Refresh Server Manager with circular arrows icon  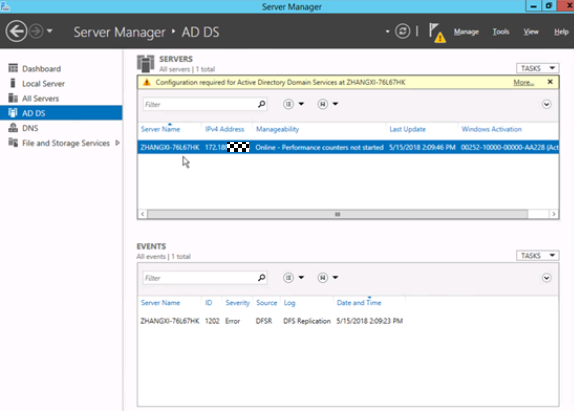402,31
